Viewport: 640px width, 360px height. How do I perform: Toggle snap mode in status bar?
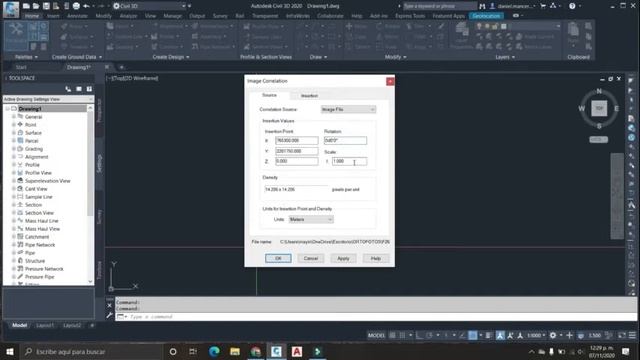402,335
